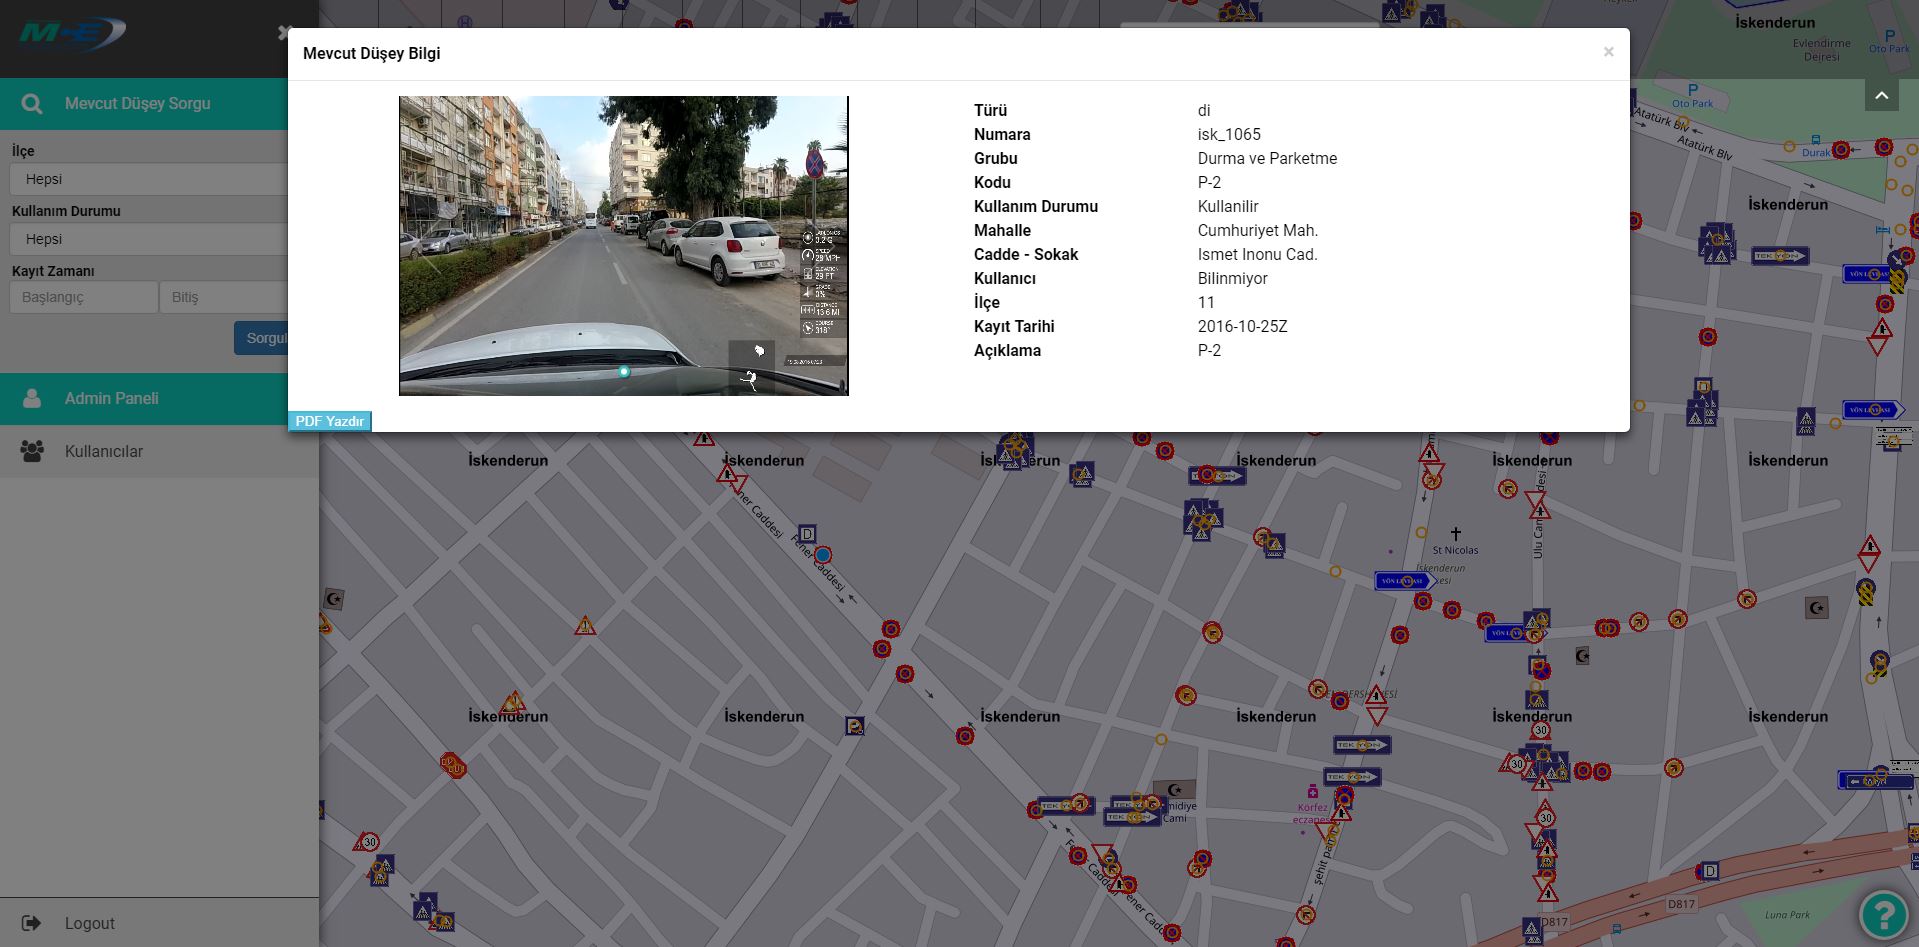Click the Admin Paneli user icon
The image size is (1919, 947).
tap(32, 398)
